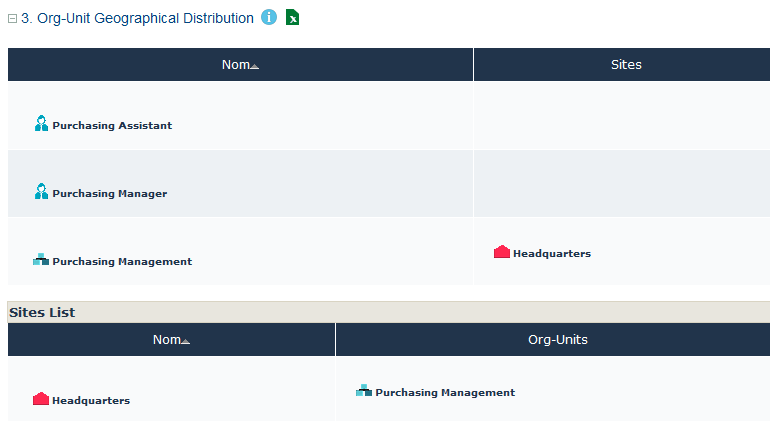Click the Purchasing Manager person icon

coord(41,192)
